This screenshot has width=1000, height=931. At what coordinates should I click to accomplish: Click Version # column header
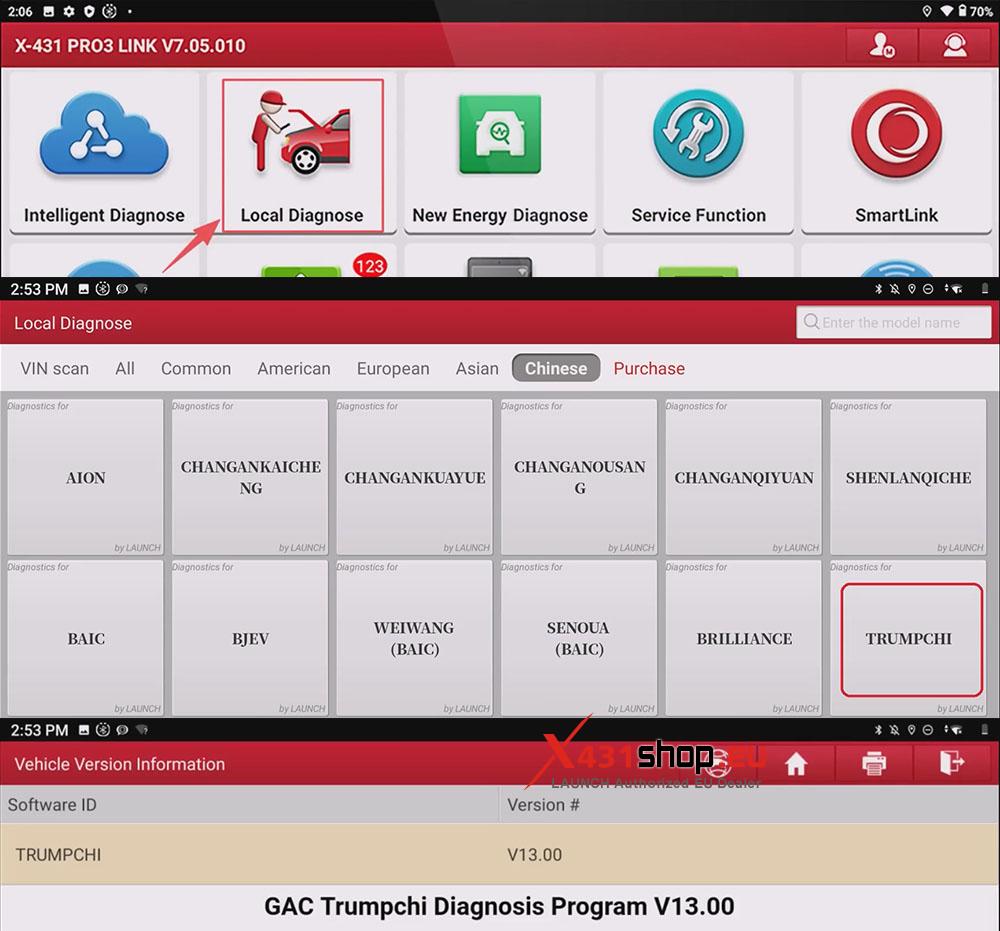coord(749,804)
